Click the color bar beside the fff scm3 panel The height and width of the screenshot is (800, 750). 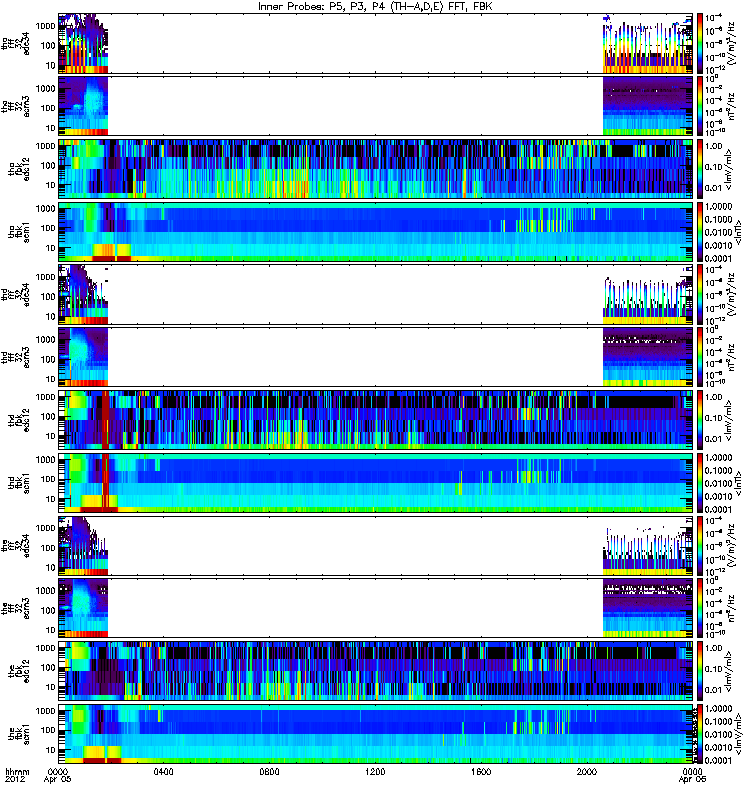(x=700, y=608)
